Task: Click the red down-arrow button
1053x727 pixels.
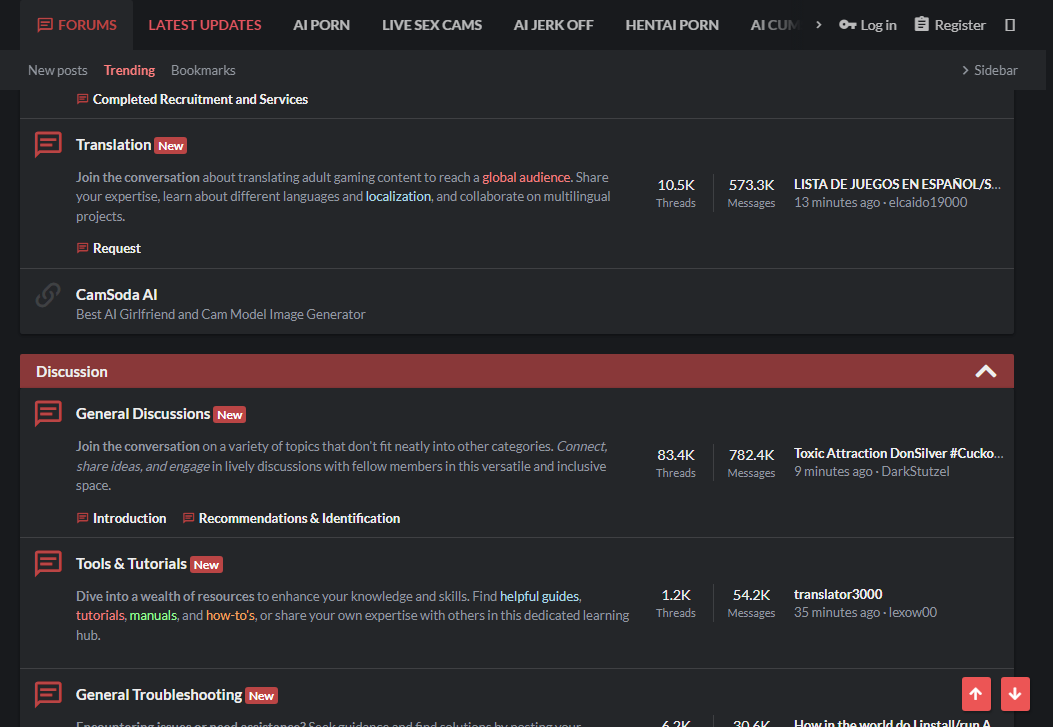Action: 1015,693
